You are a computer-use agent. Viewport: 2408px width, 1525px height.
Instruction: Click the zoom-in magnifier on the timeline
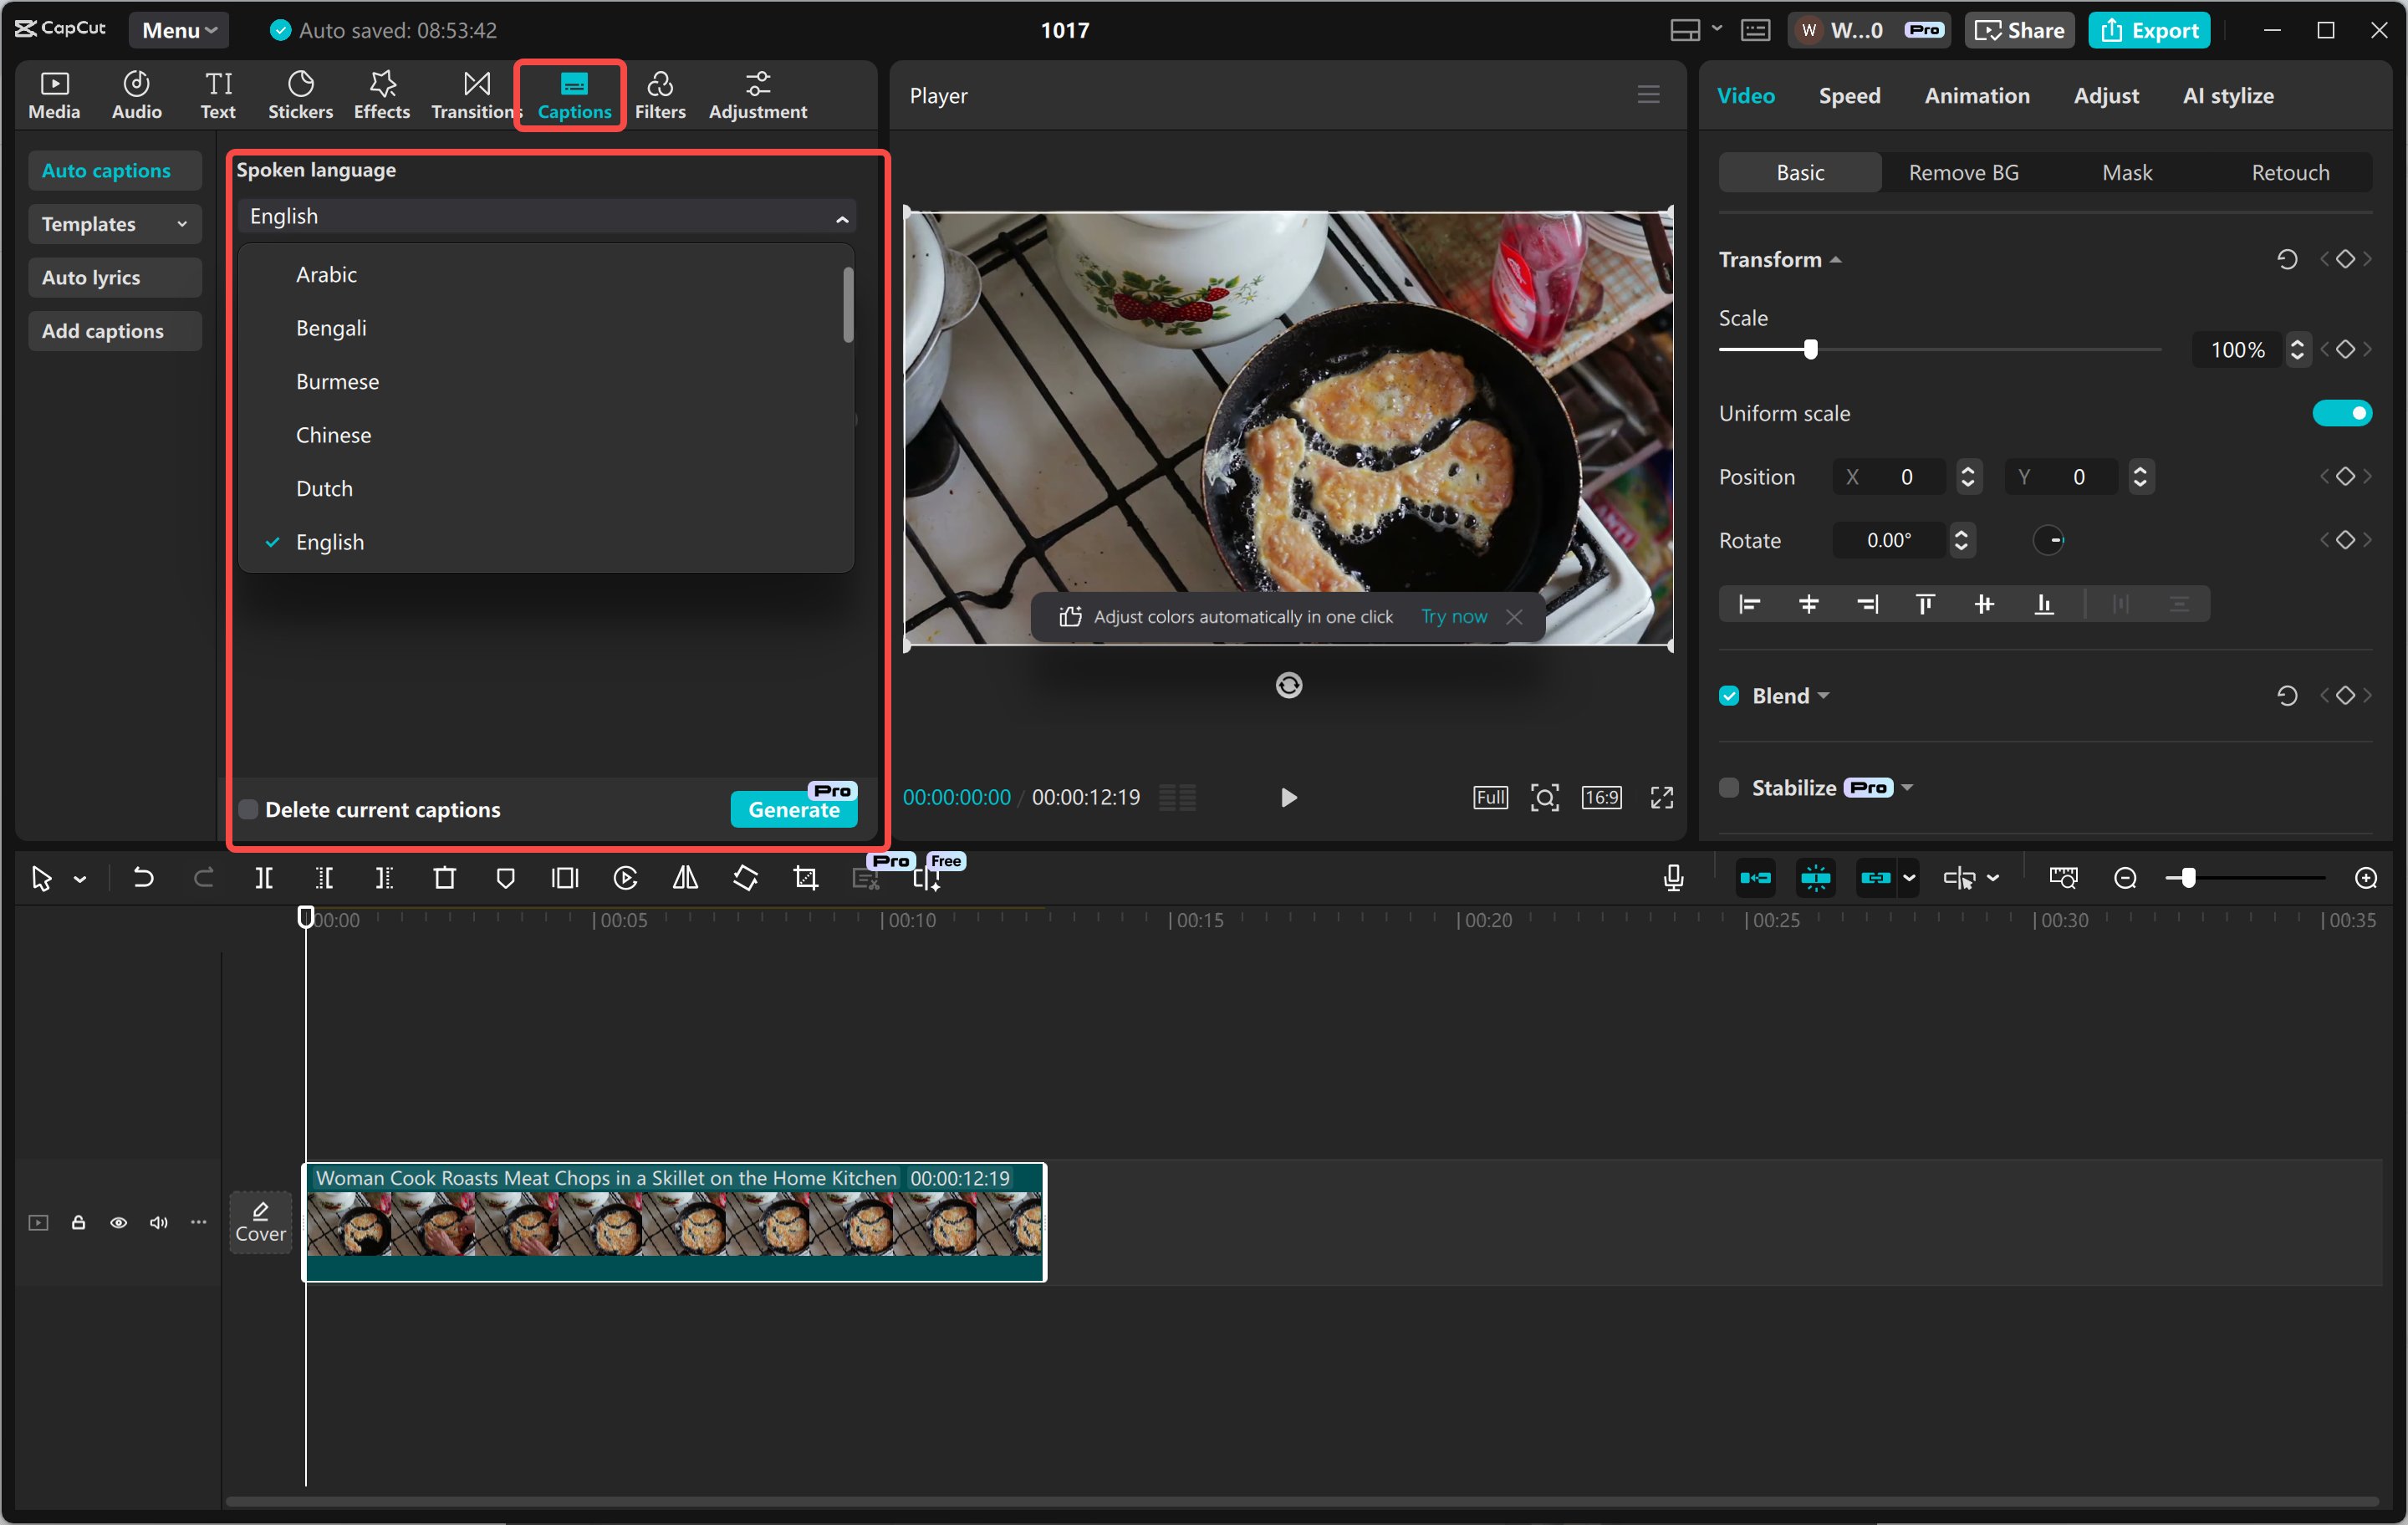2366,878
